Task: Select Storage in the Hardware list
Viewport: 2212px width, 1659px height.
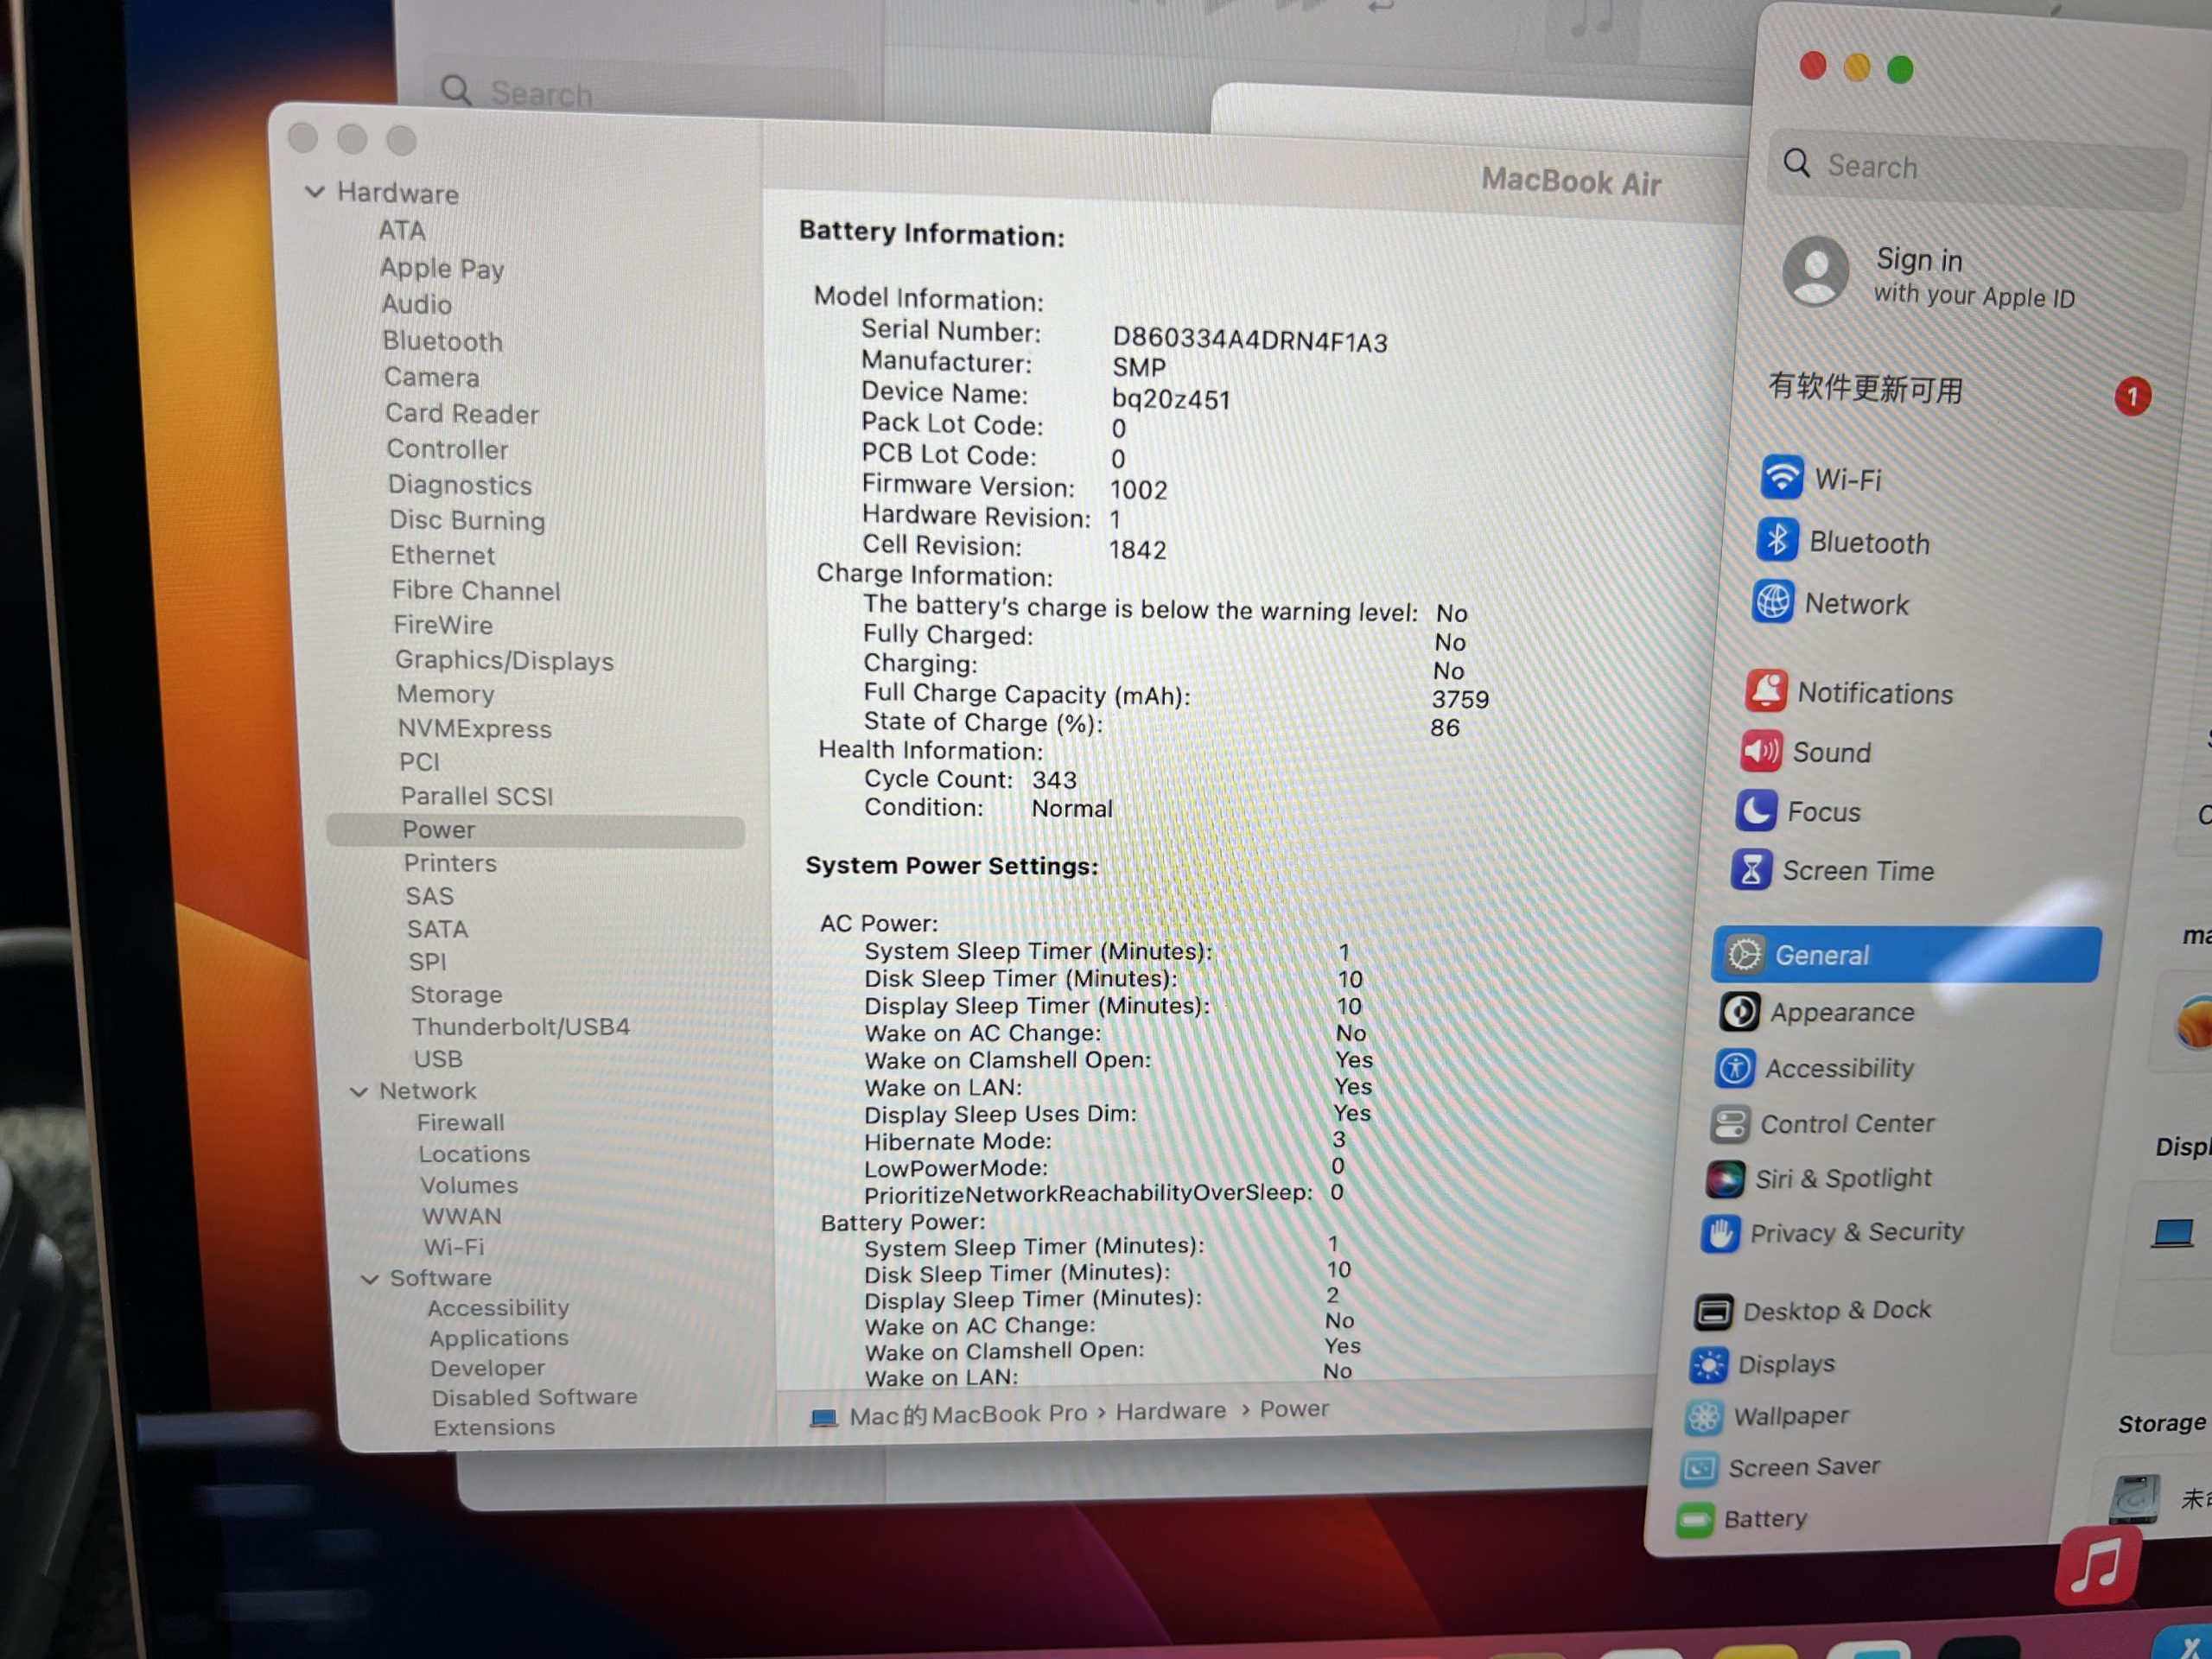Action: click(457, 995)
